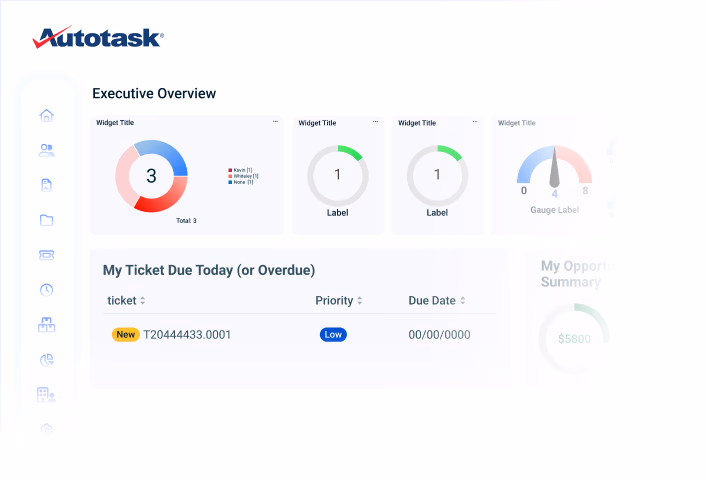Select the None [1] legend entry
This screenshot has height=480, width=706.
(x=241, y=182)
